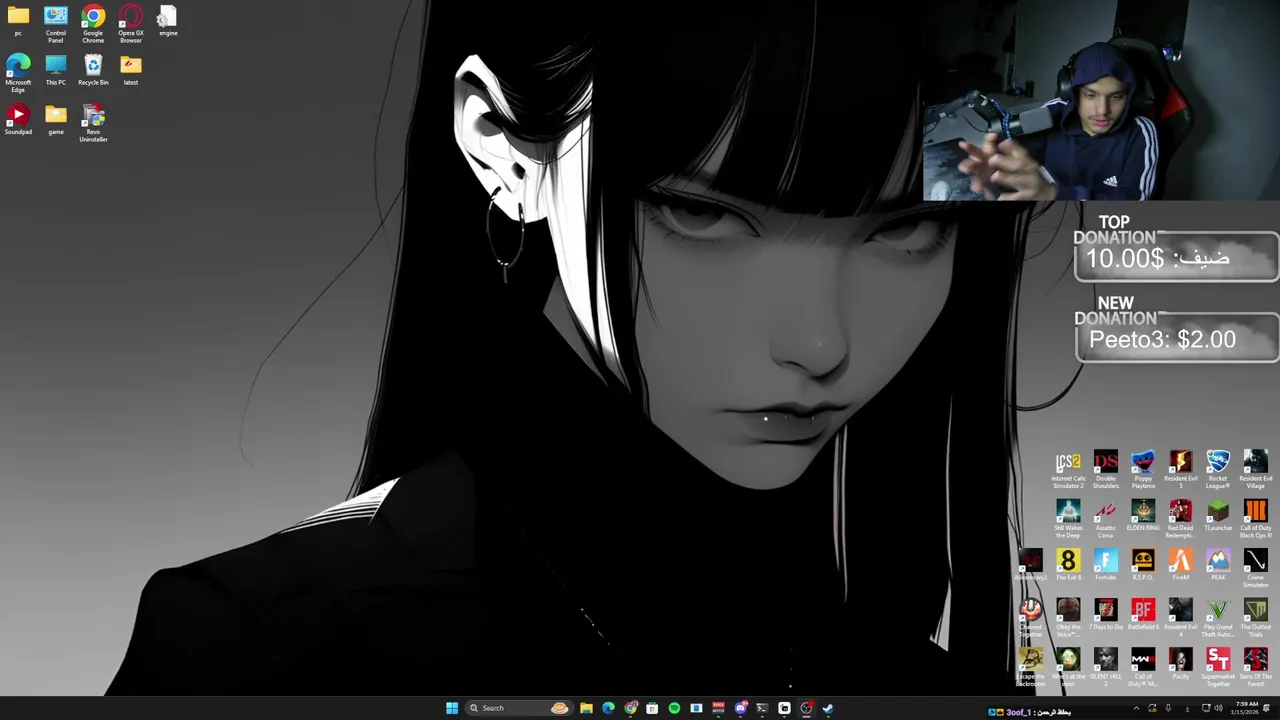Select the Fortnite desktop shortcut
This screenshot has height=720, width=1280.
click(x=1105, y=566)
